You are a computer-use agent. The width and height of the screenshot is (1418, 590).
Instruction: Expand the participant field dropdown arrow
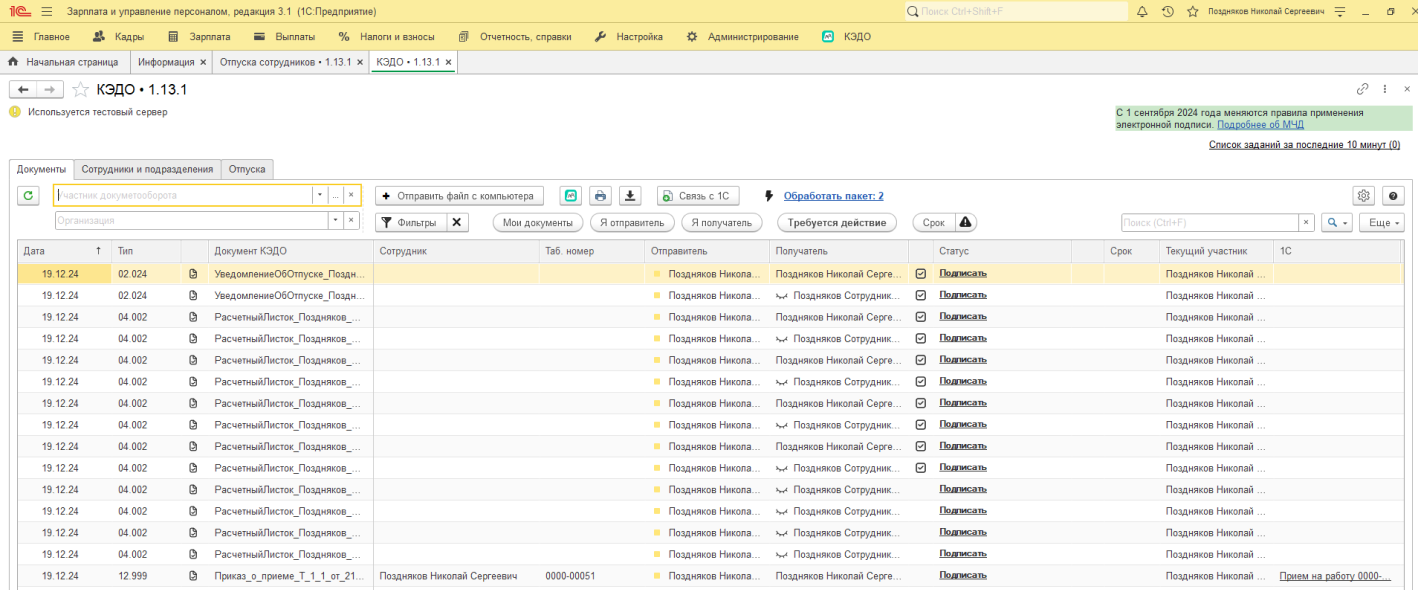coord(320,195)
